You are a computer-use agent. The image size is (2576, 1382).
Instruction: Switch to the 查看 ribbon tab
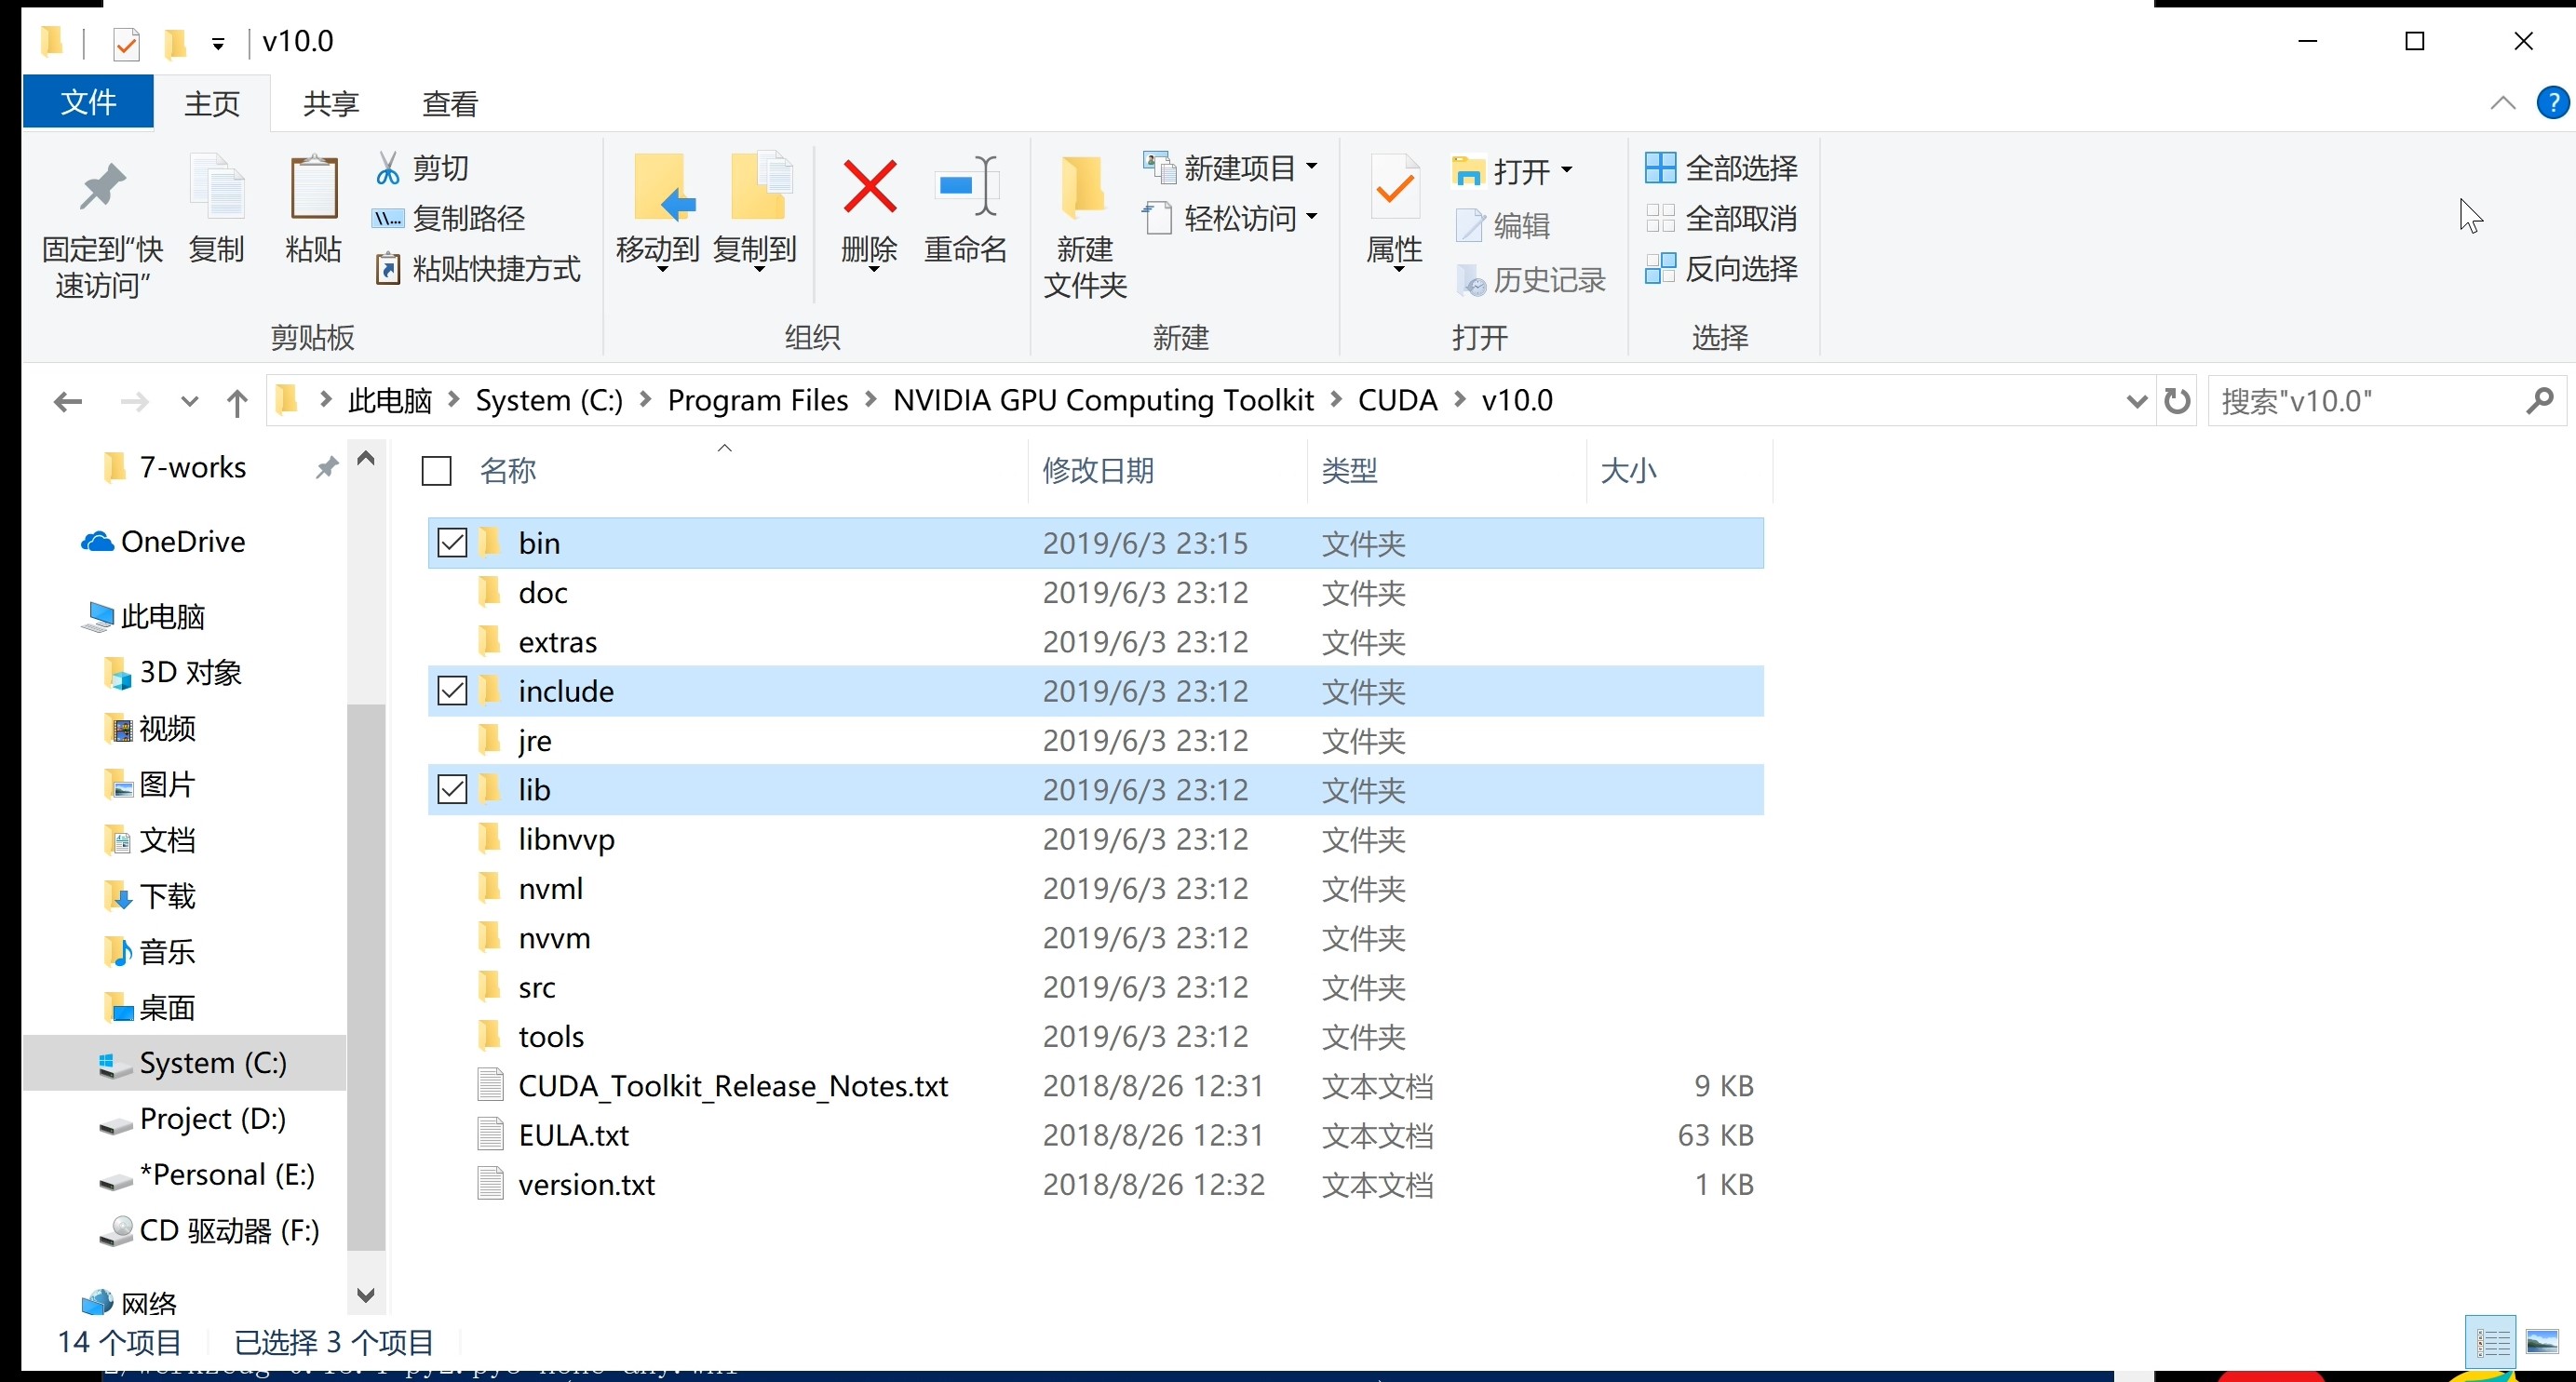[x=449, y=102]
